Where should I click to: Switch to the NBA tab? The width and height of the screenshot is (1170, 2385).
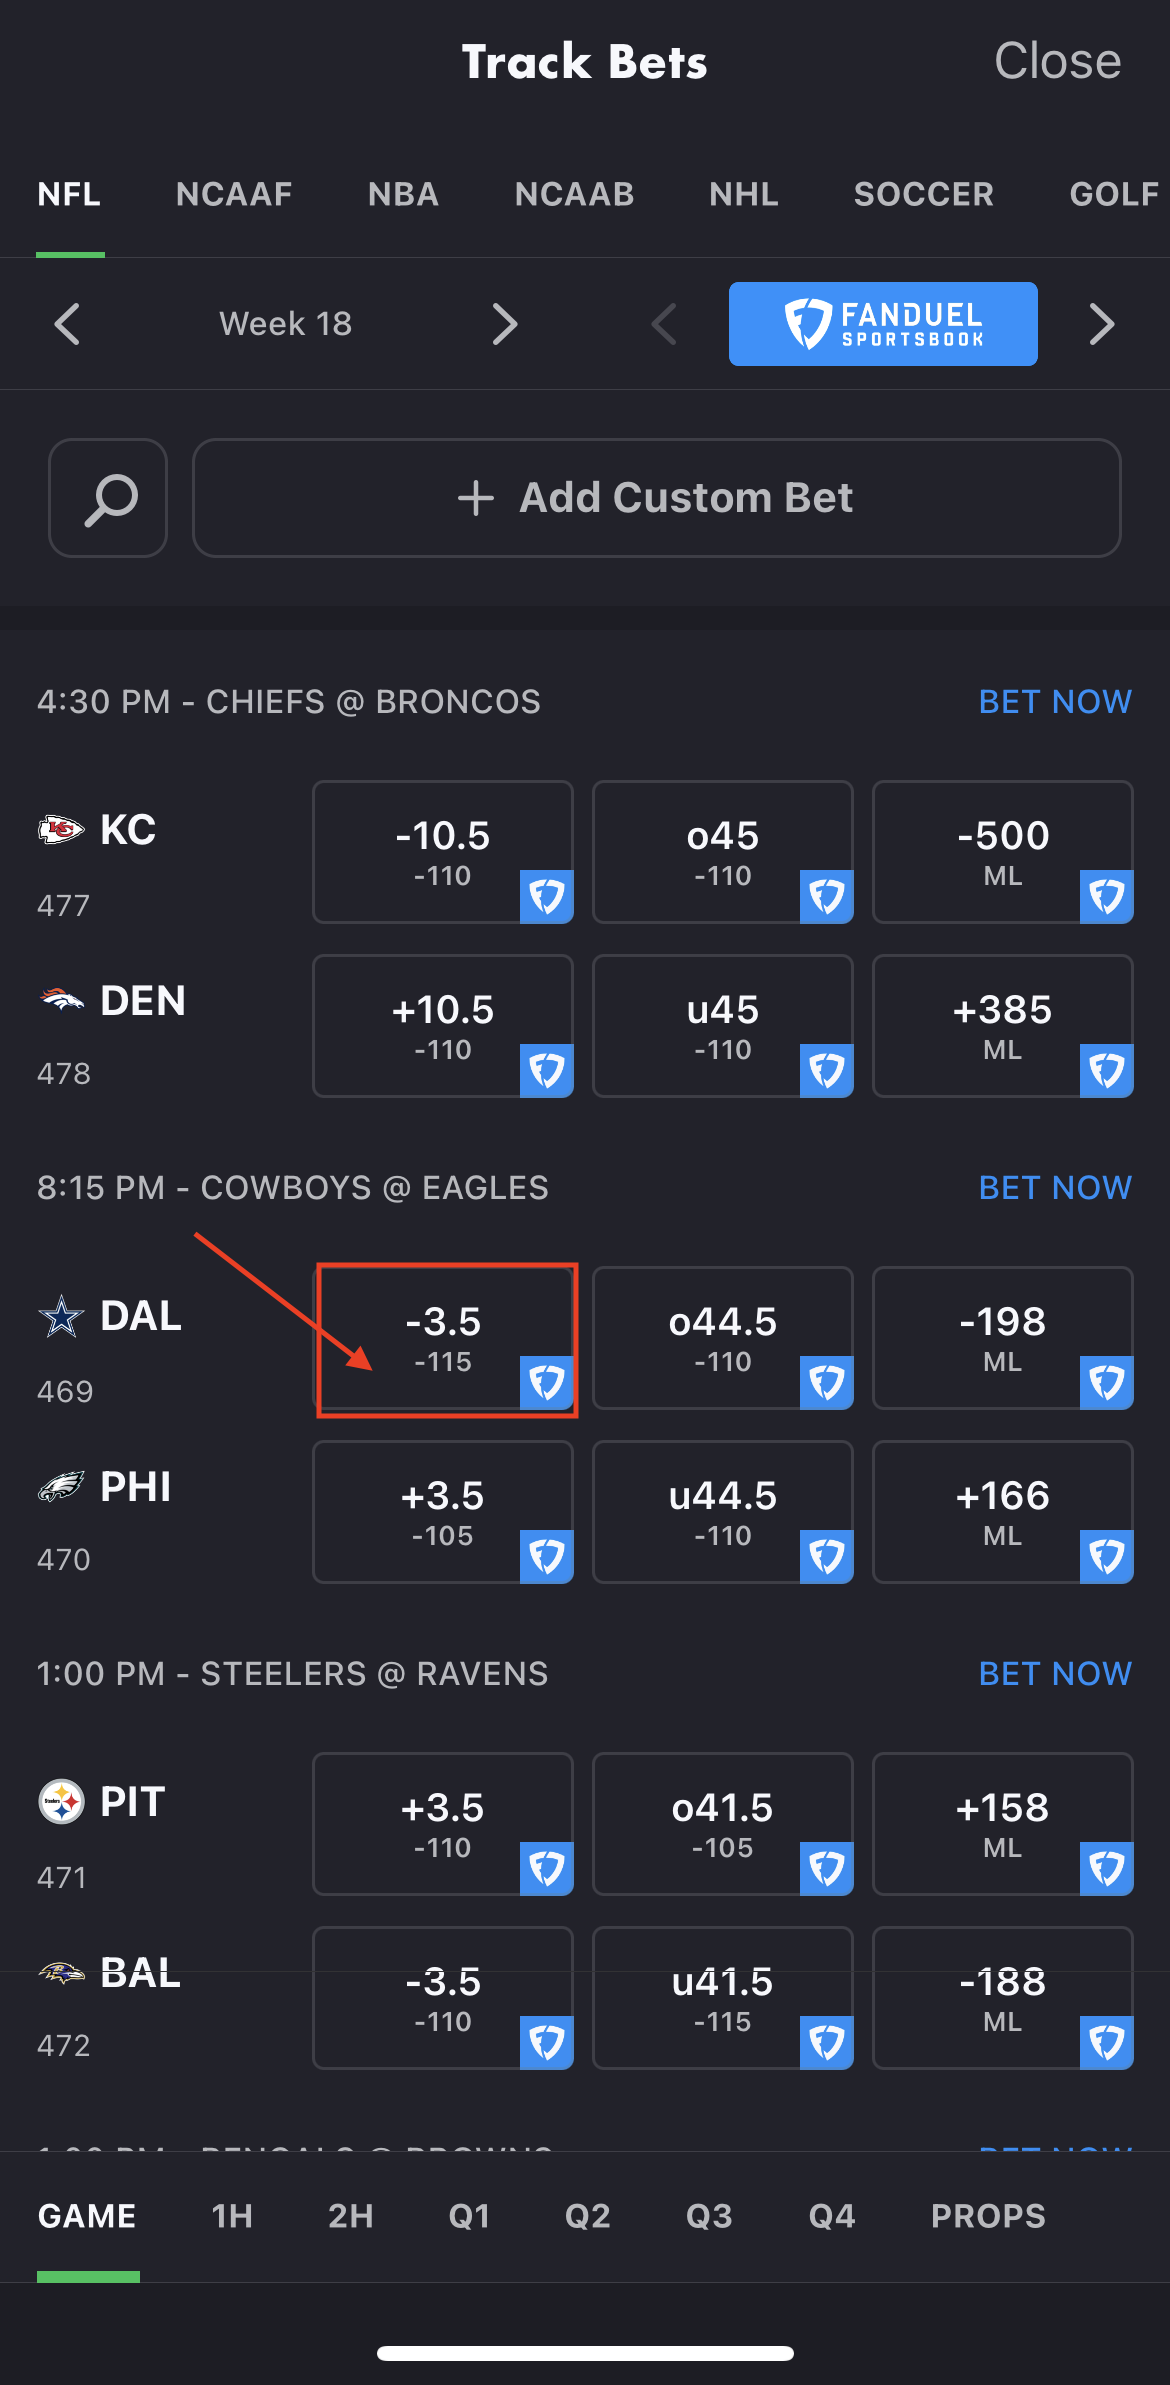(x=403, y=194)
